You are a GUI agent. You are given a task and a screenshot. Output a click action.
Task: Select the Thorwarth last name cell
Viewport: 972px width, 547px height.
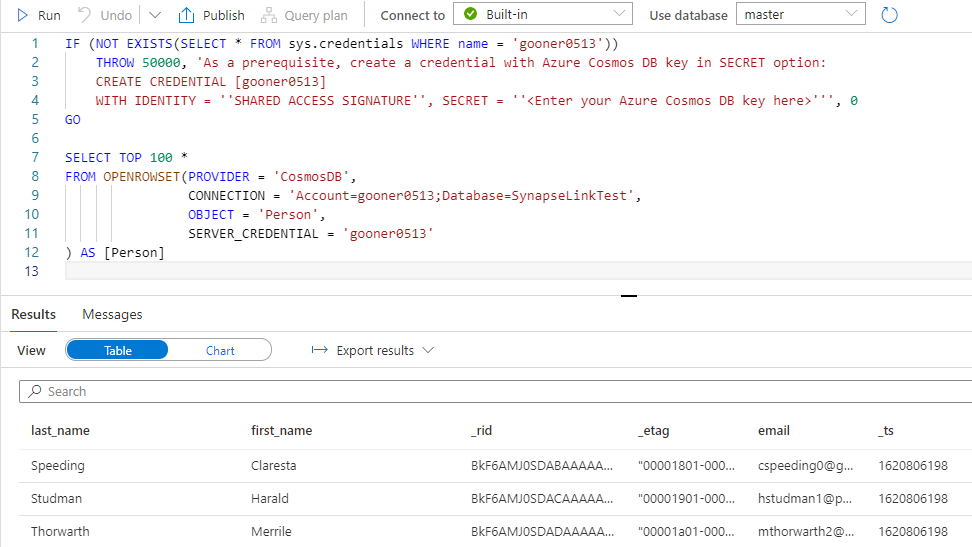click(60, 531)
